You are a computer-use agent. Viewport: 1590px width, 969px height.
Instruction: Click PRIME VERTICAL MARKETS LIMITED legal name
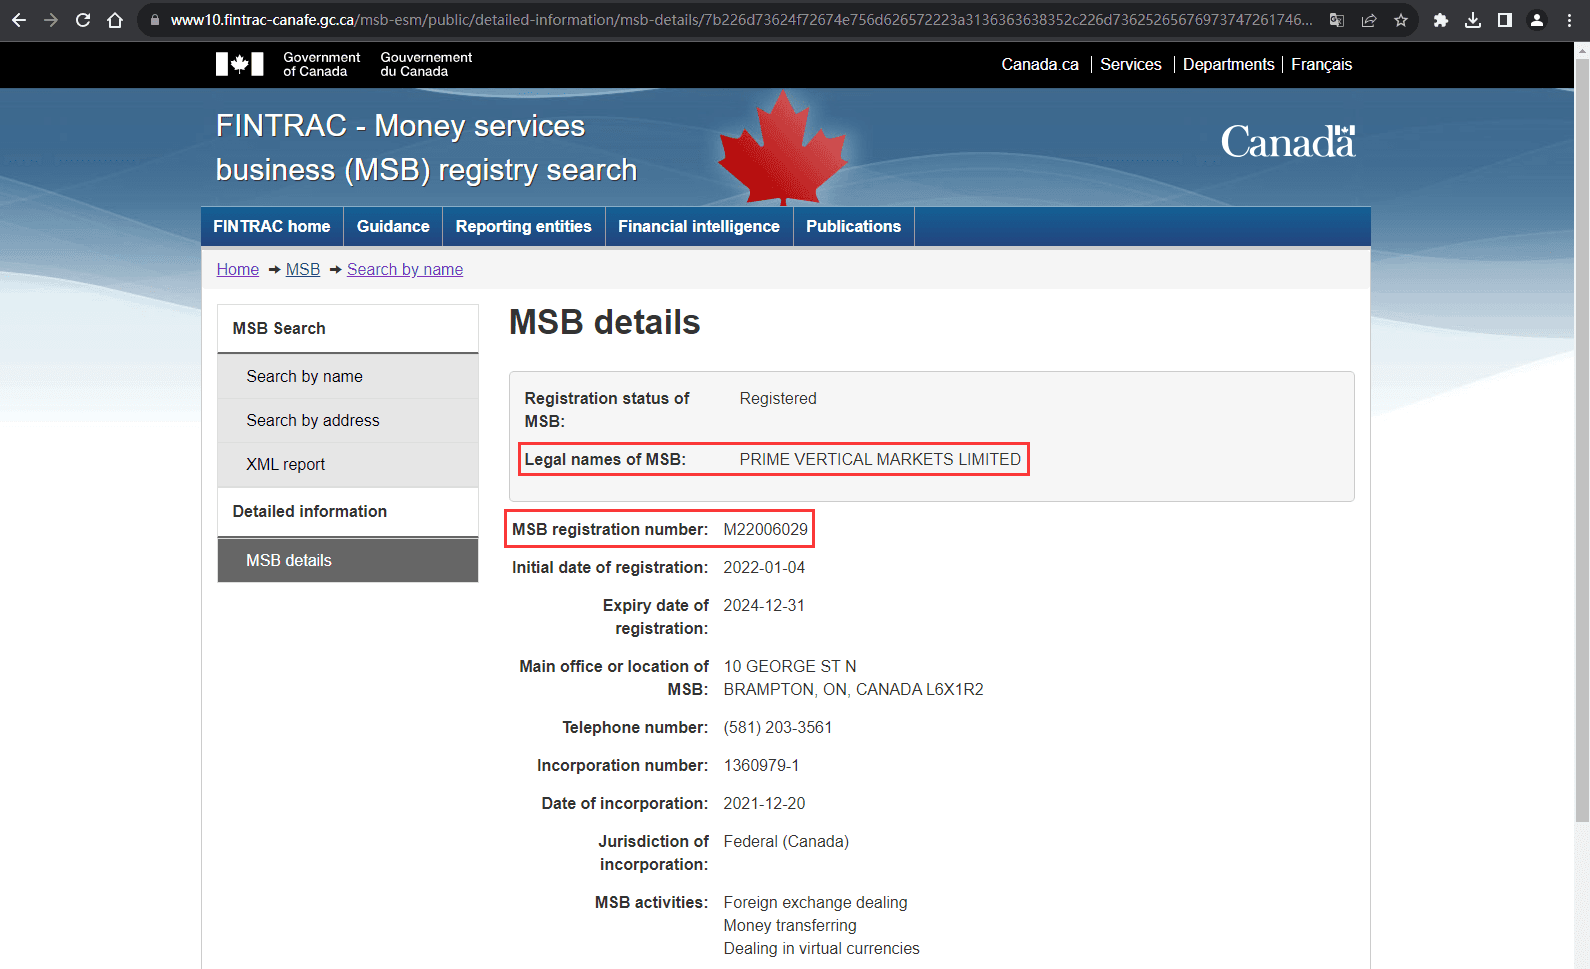(880, 459)
